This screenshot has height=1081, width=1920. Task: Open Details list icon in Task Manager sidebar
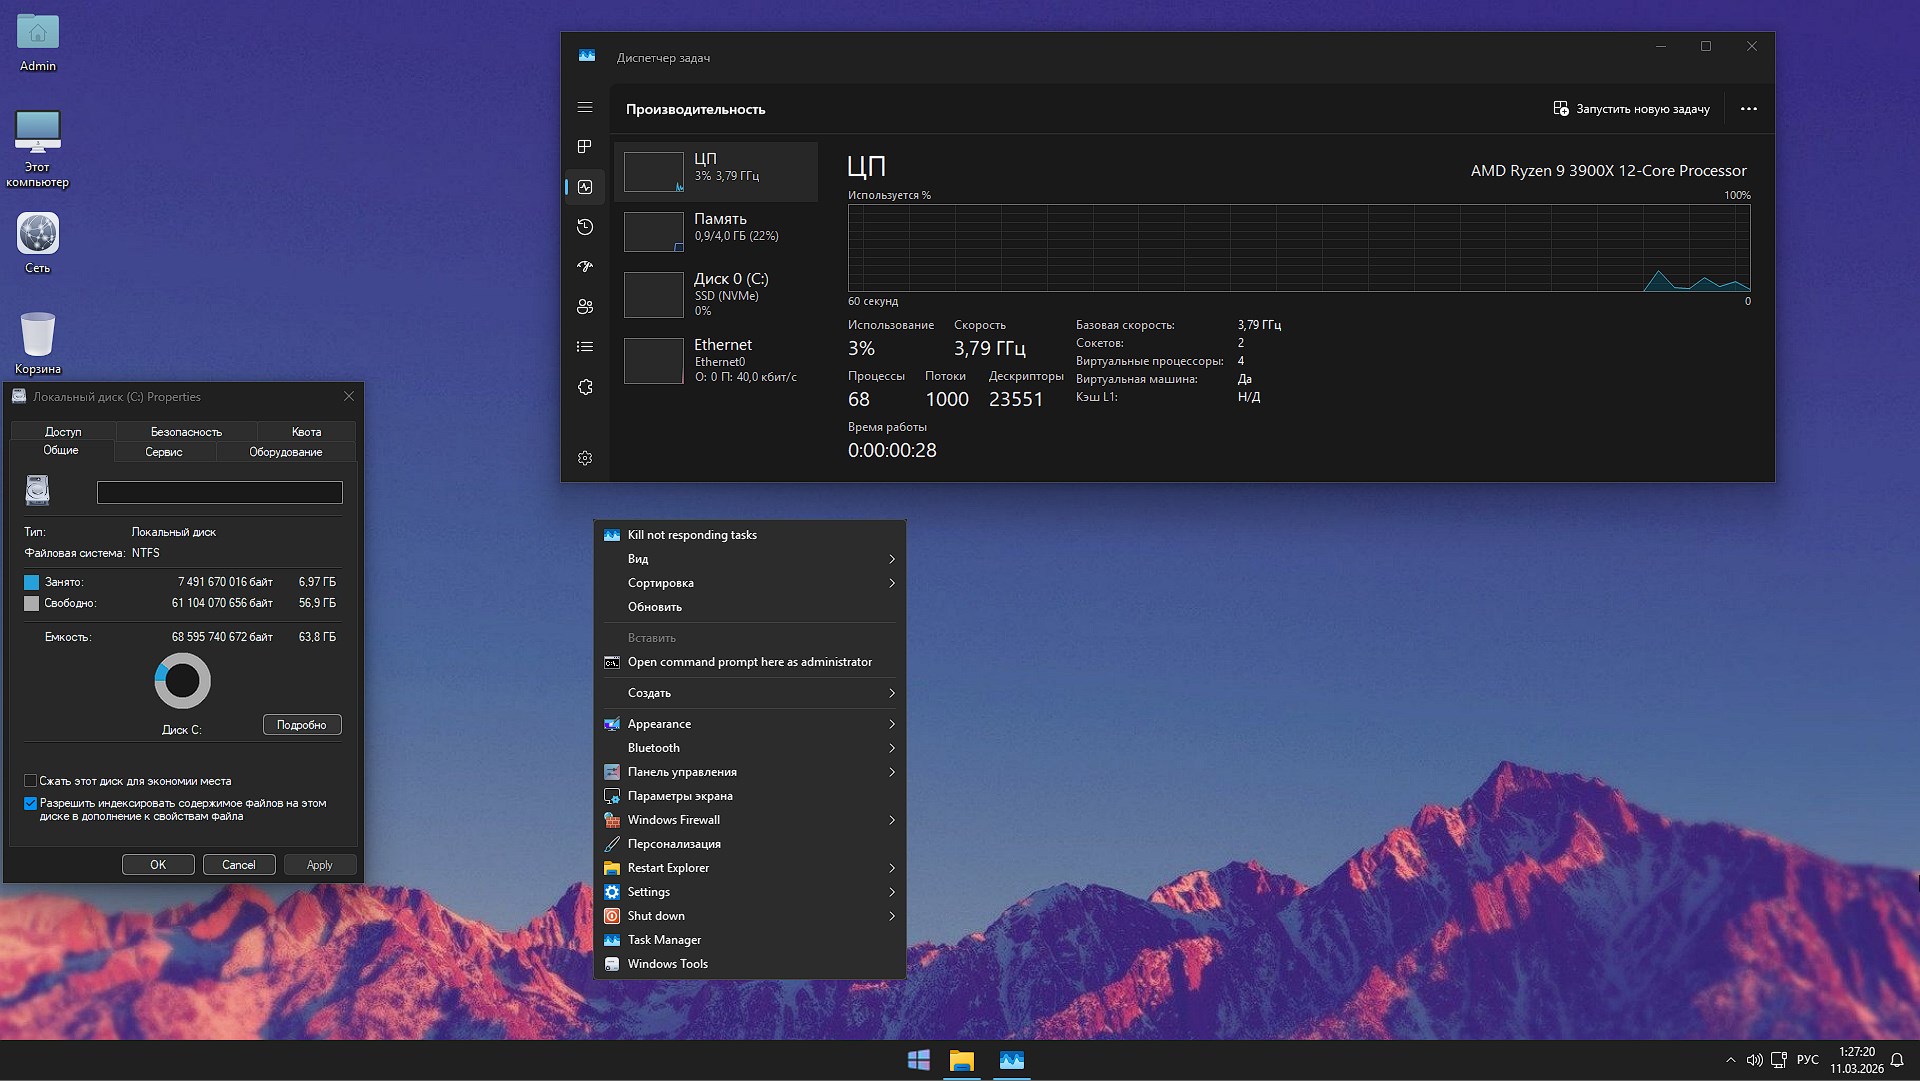coord(585,347)
